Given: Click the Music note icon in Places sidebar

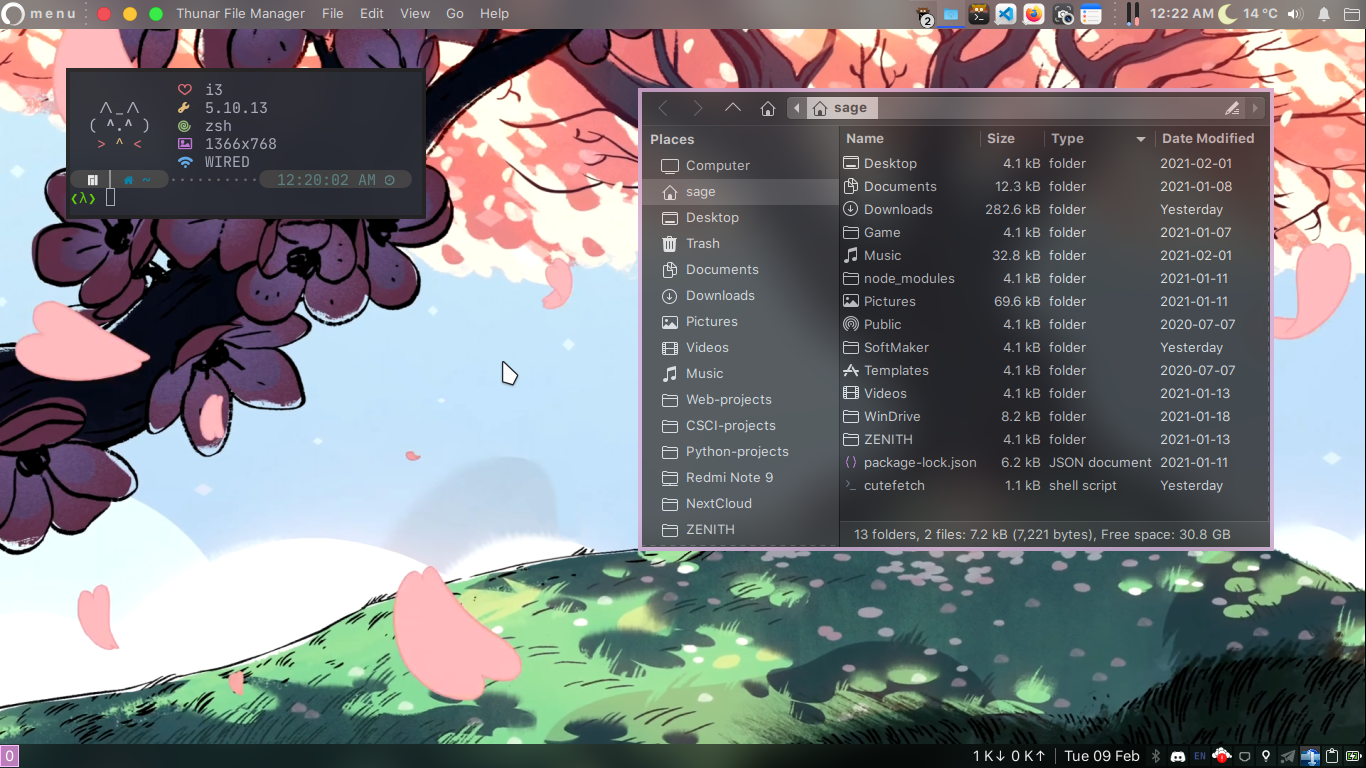Looking at the screenshot, I should tap(670, 373).
